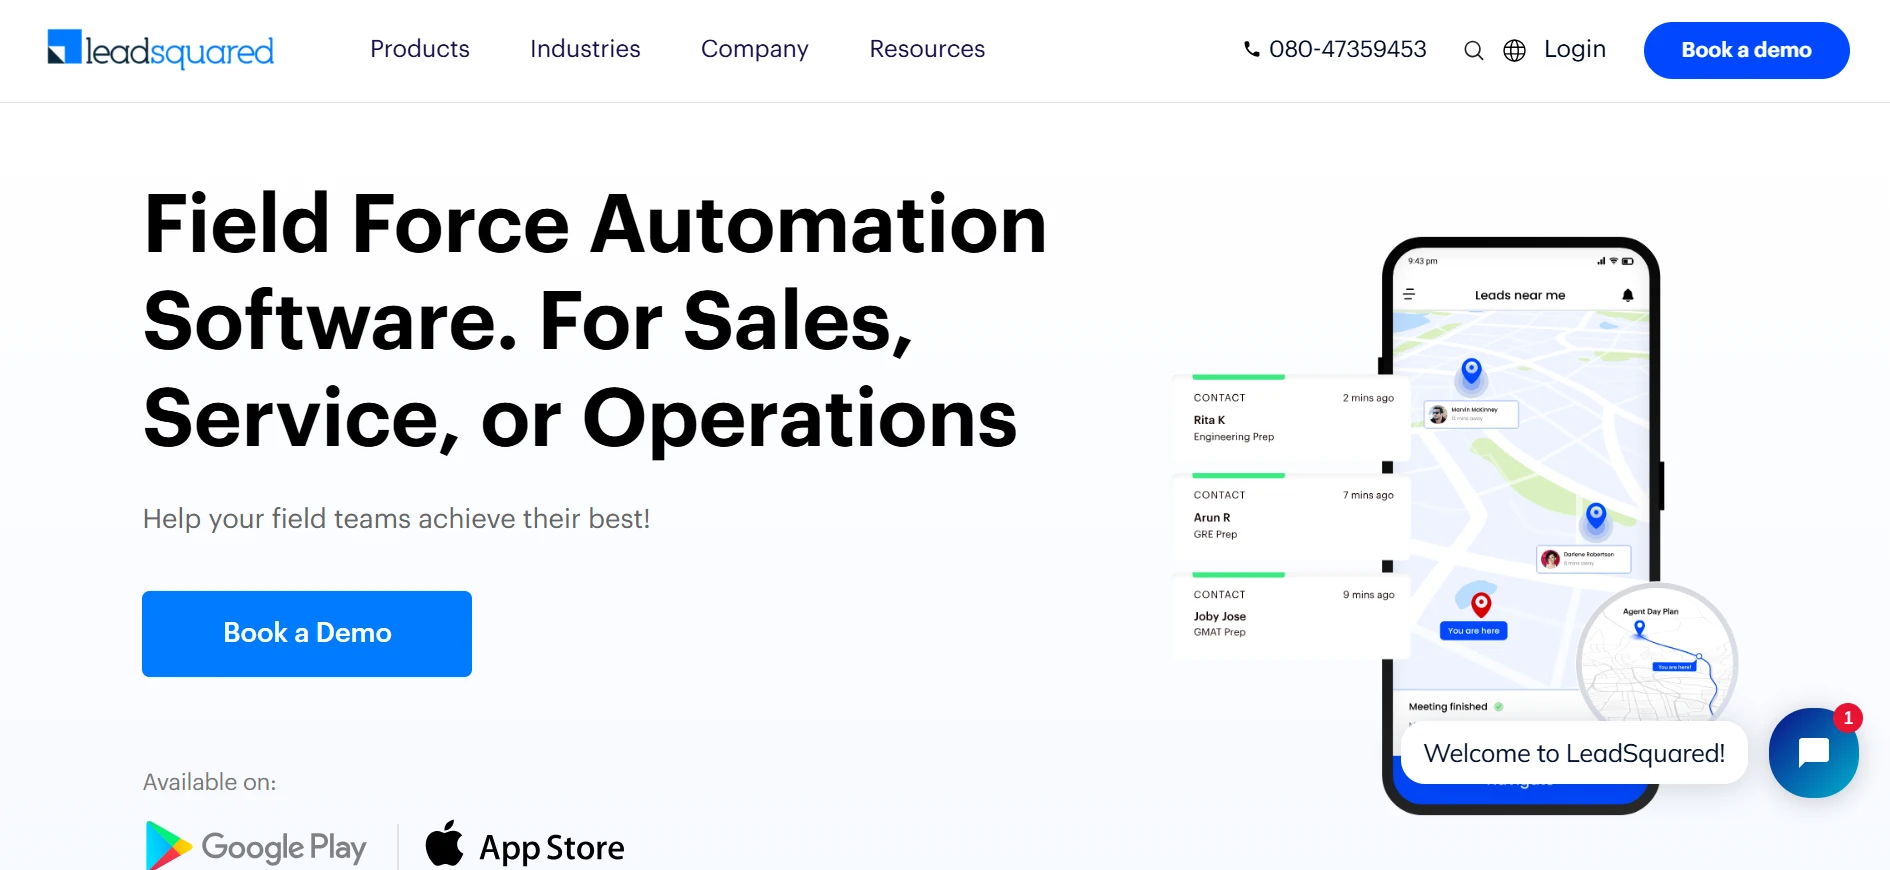1890x870 pixels.
Task: Click the 'Welcome to LeadSquared!' chat message
Action: [1574, 753]
